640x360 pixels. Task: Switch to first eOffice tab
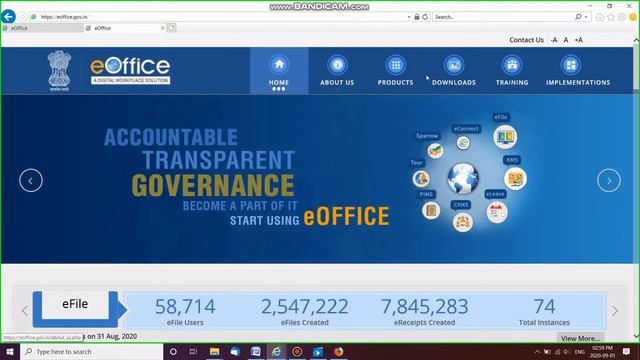click(x=42, y=28)
